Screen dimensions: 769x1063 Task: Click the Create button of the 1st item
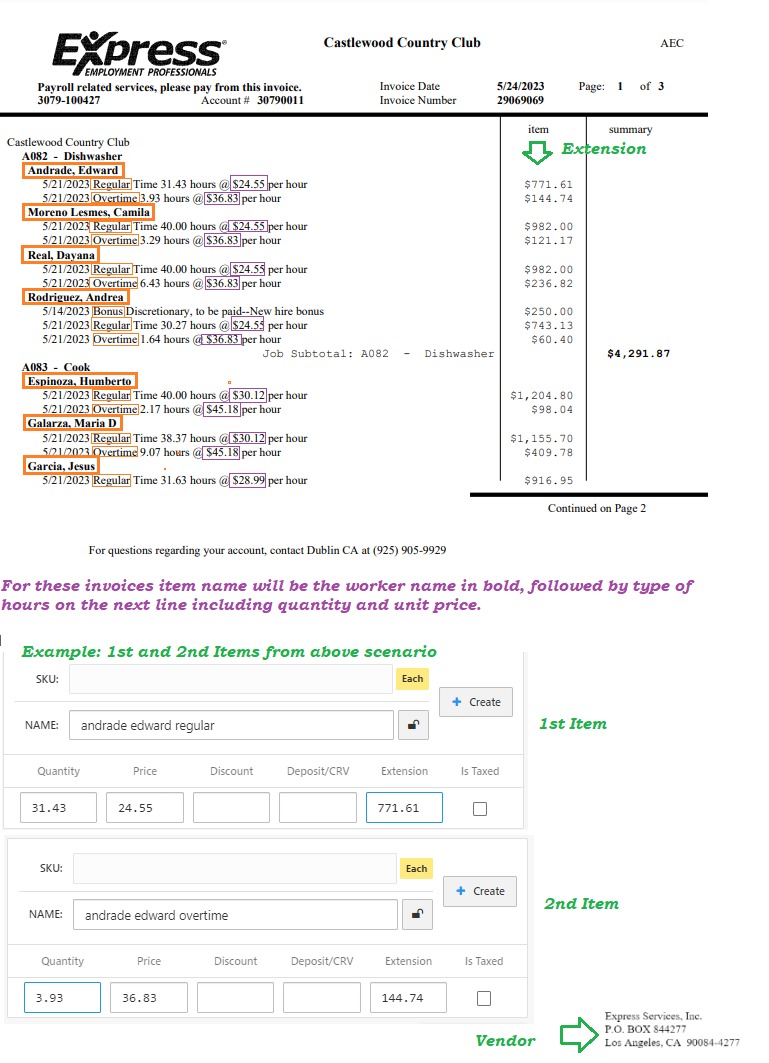pos(476,702)
